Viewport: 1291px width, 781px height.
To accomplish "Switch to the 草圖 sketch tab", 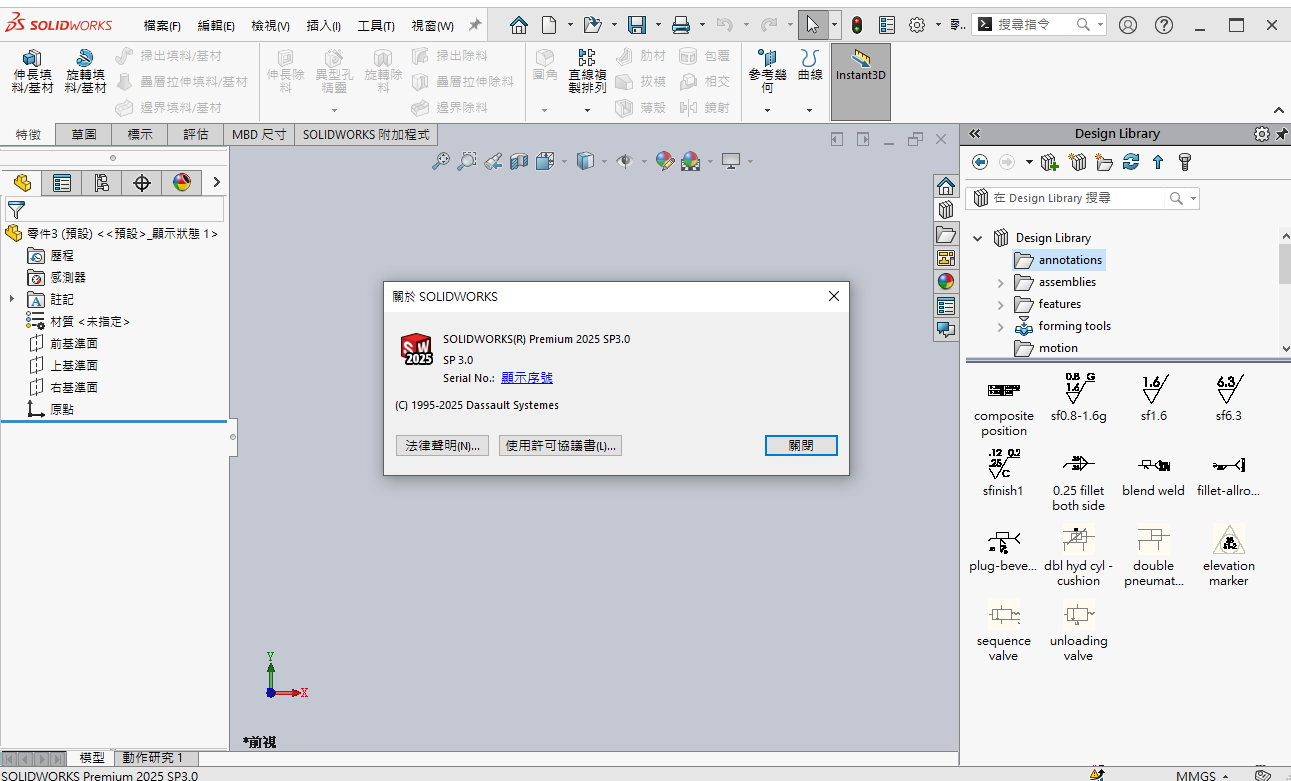I will click(x=84, y=134).
